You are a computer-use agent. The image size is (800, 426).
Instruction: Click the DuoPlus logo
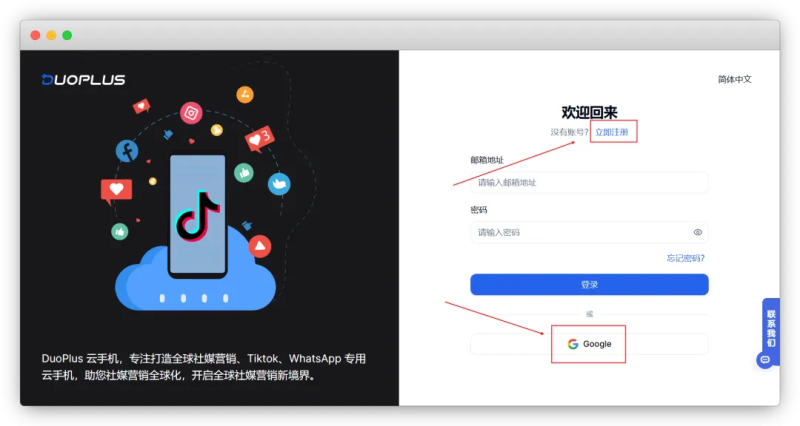[x=83, y=80]
